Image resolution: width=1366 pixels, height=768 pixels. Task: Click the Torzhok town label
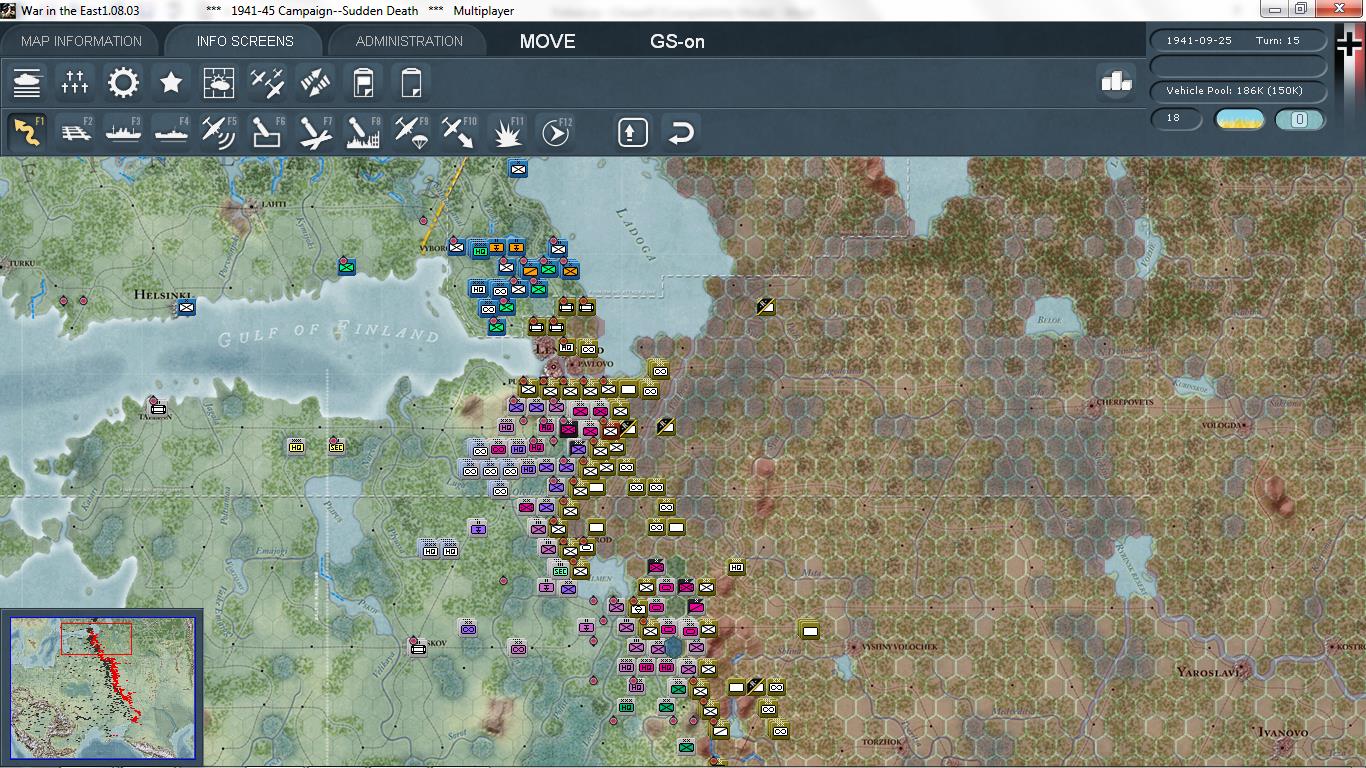coord(880,742)
